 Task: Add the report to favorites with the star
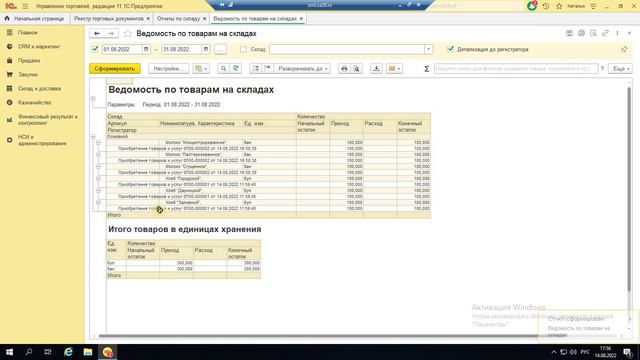pos(127,33)
